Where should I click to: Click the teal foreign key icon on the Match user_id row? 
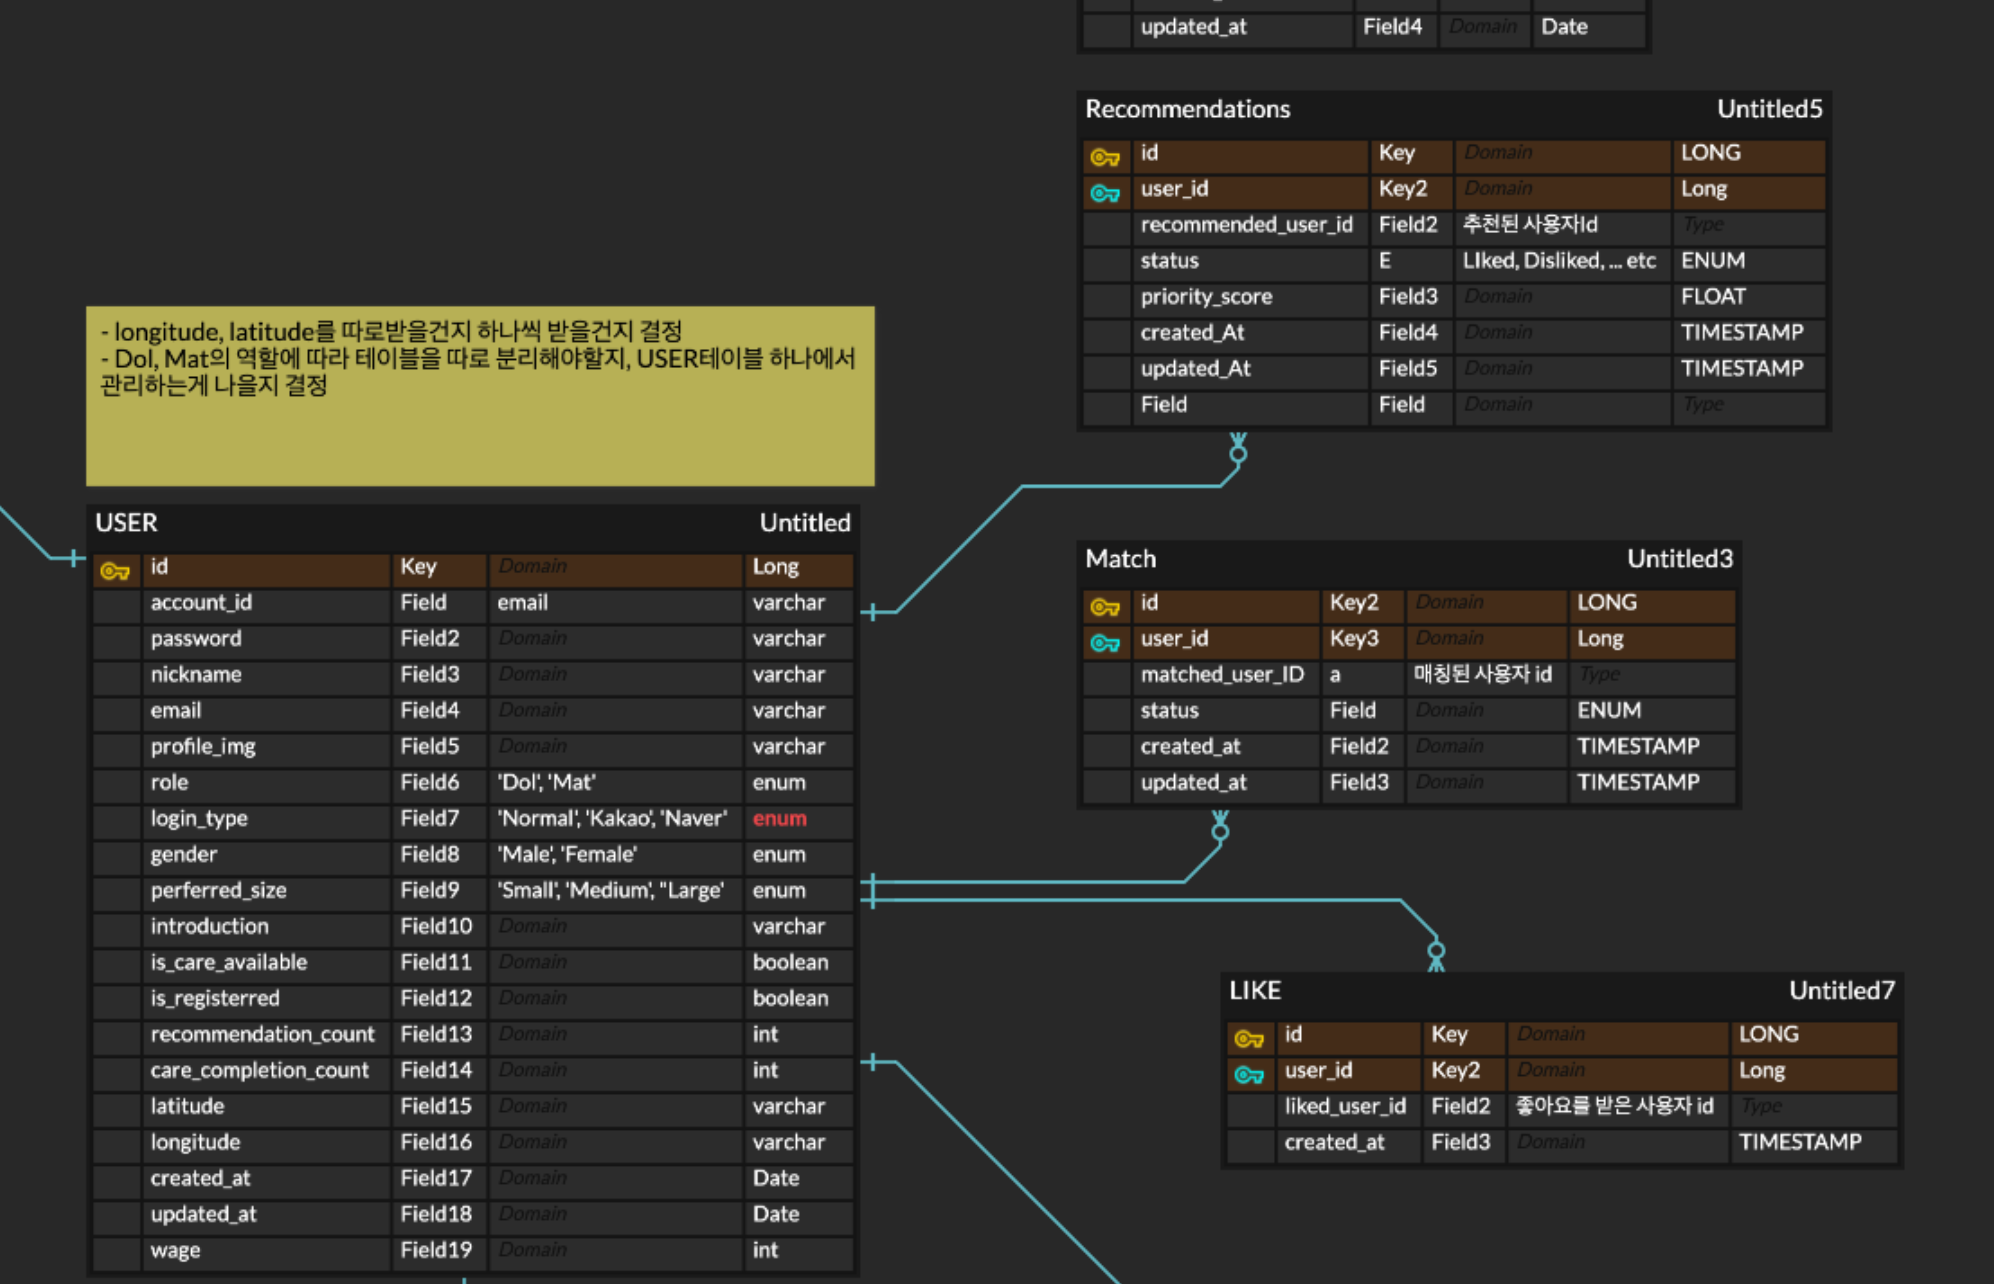tap(1104, 643)
